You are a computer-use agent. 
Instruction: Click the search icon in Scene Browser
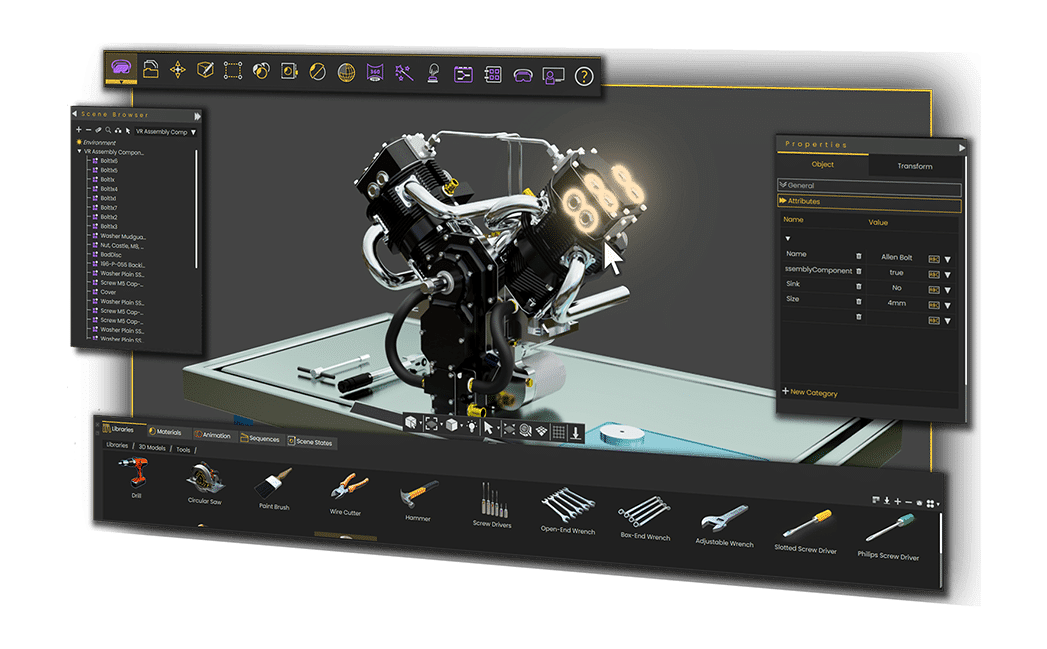click(108, 131)
